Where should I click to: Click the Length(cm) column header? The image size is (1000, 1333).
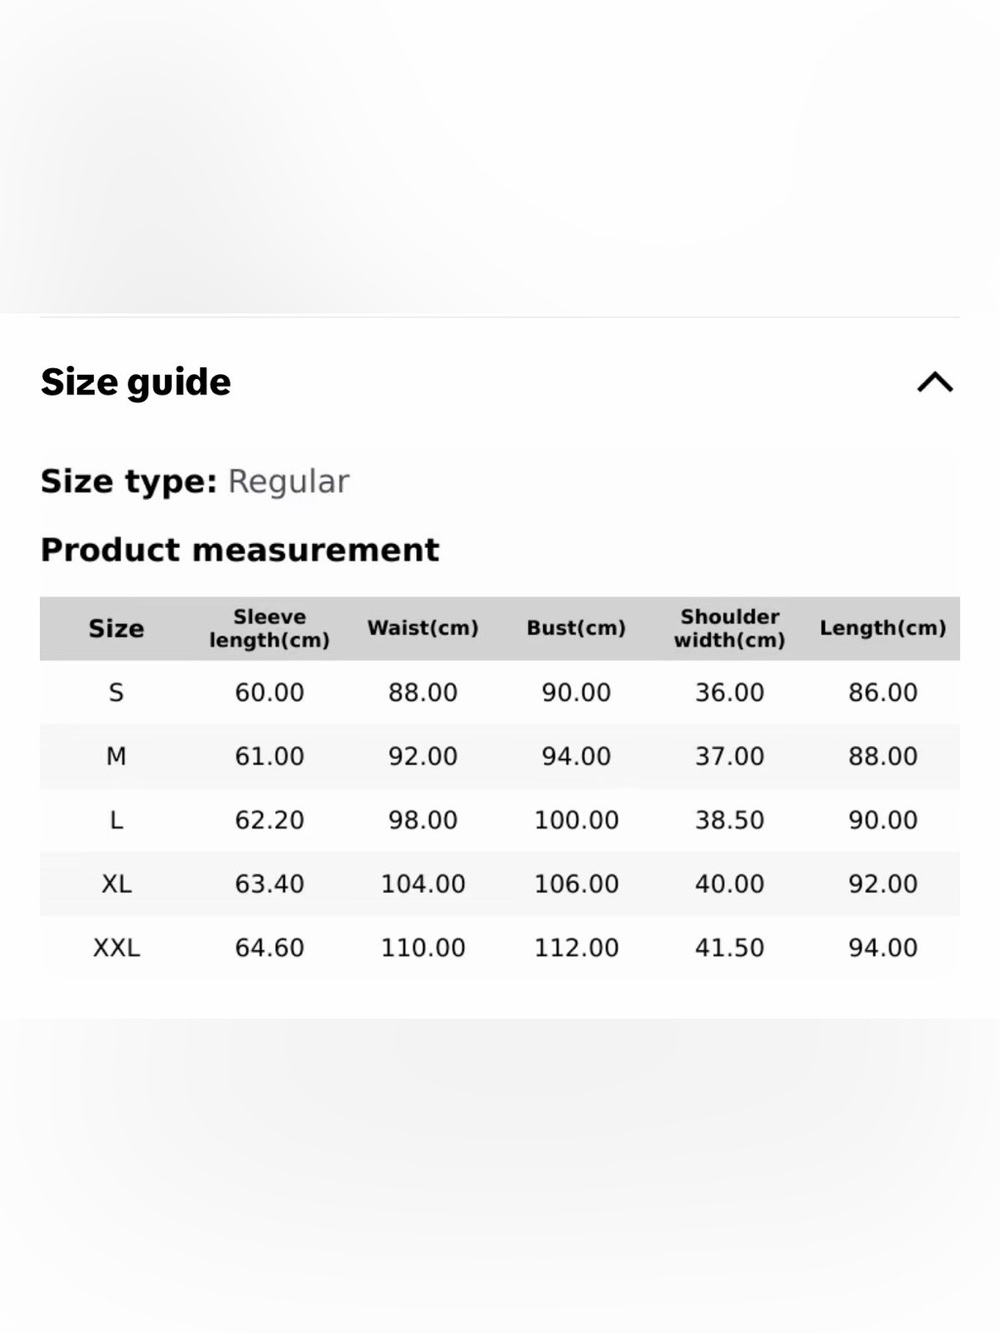(883, 628)
